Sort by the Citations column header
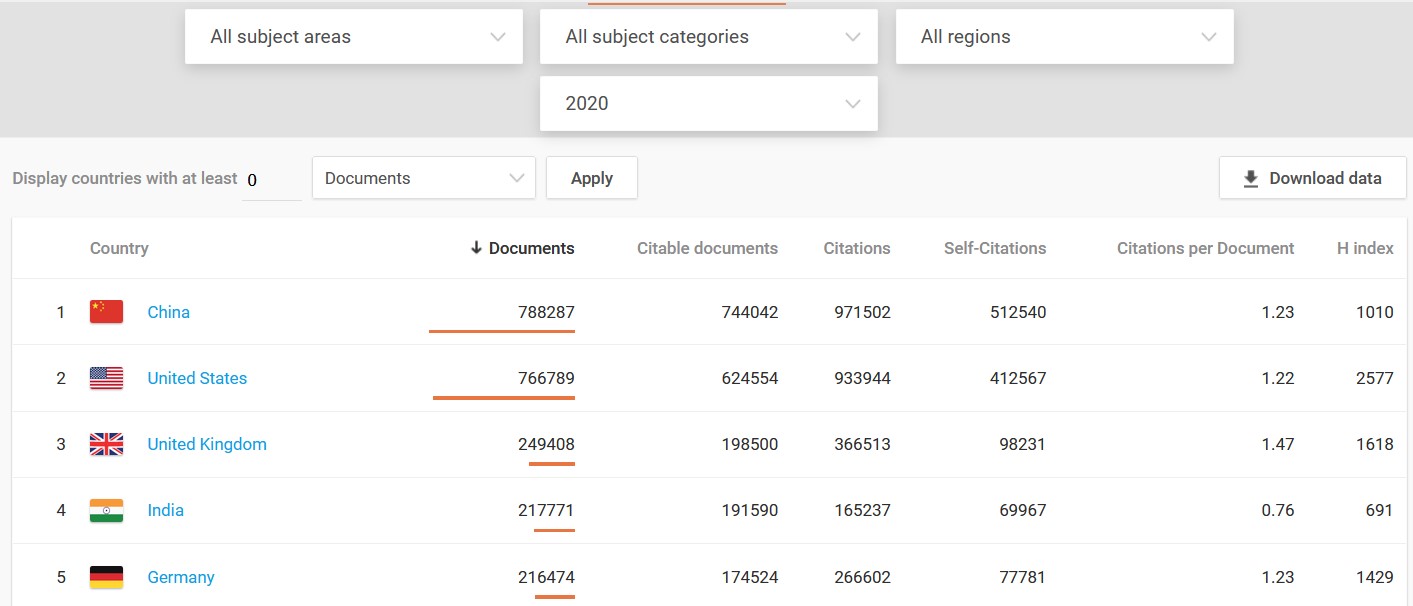 click(x=857, y=248)
